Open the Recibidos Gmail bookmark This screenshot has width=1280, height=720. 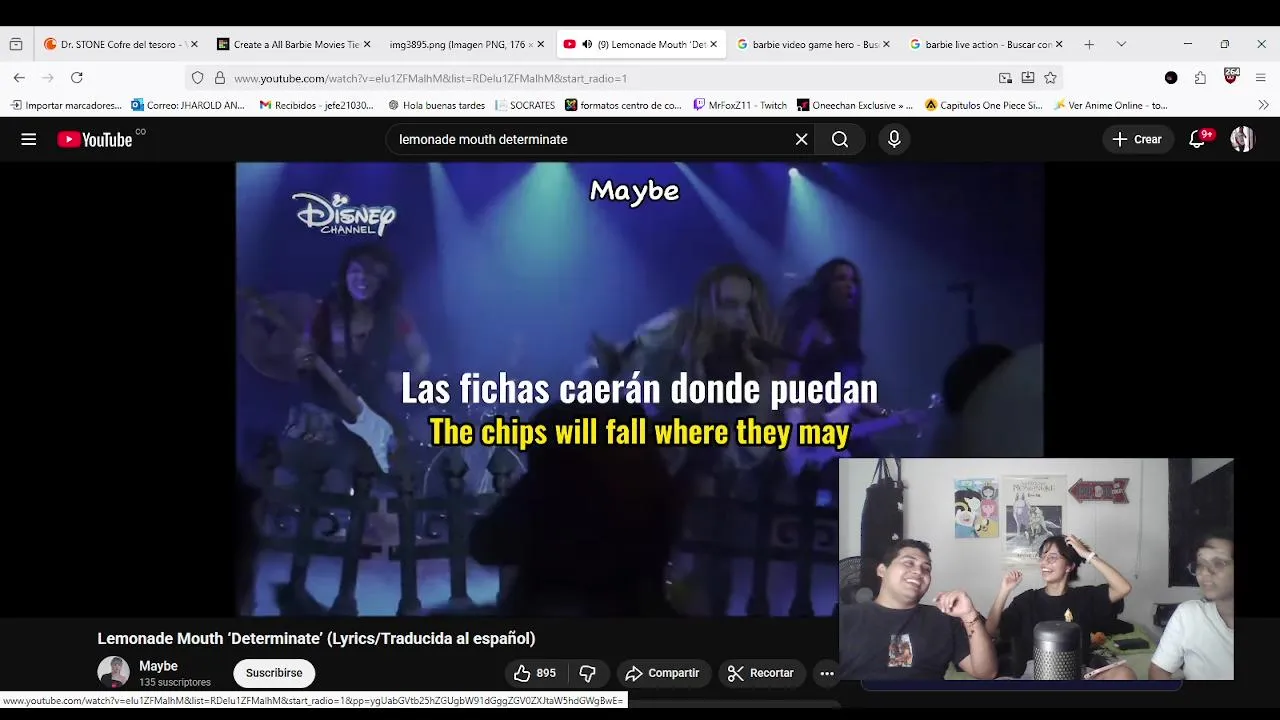316,105
